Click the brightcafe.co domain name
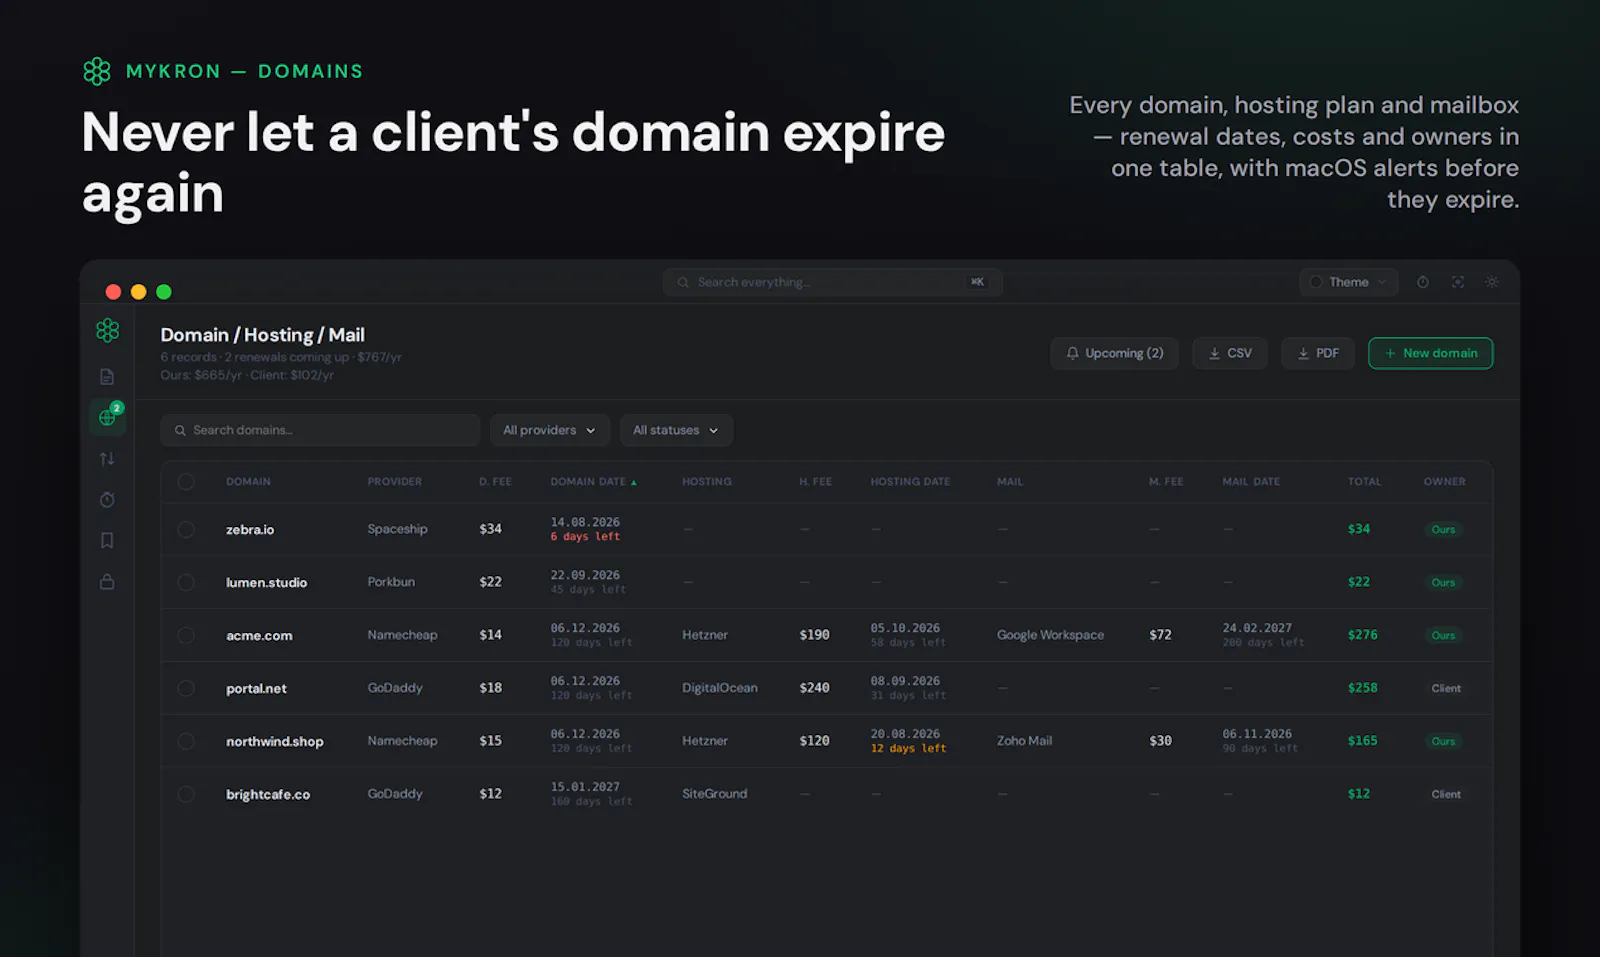1600x957 pixels. tap(268, 795)
